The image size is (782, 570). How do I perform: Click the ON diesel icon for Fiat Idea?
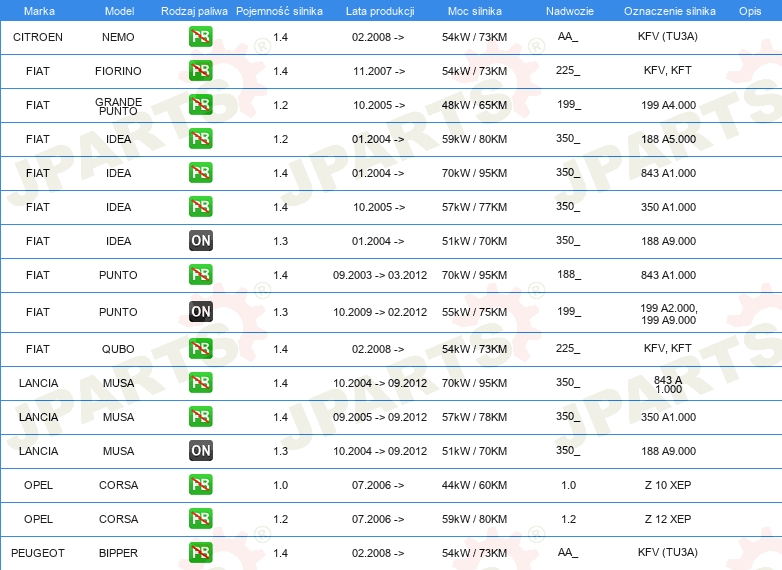click(x=200, y=241)
